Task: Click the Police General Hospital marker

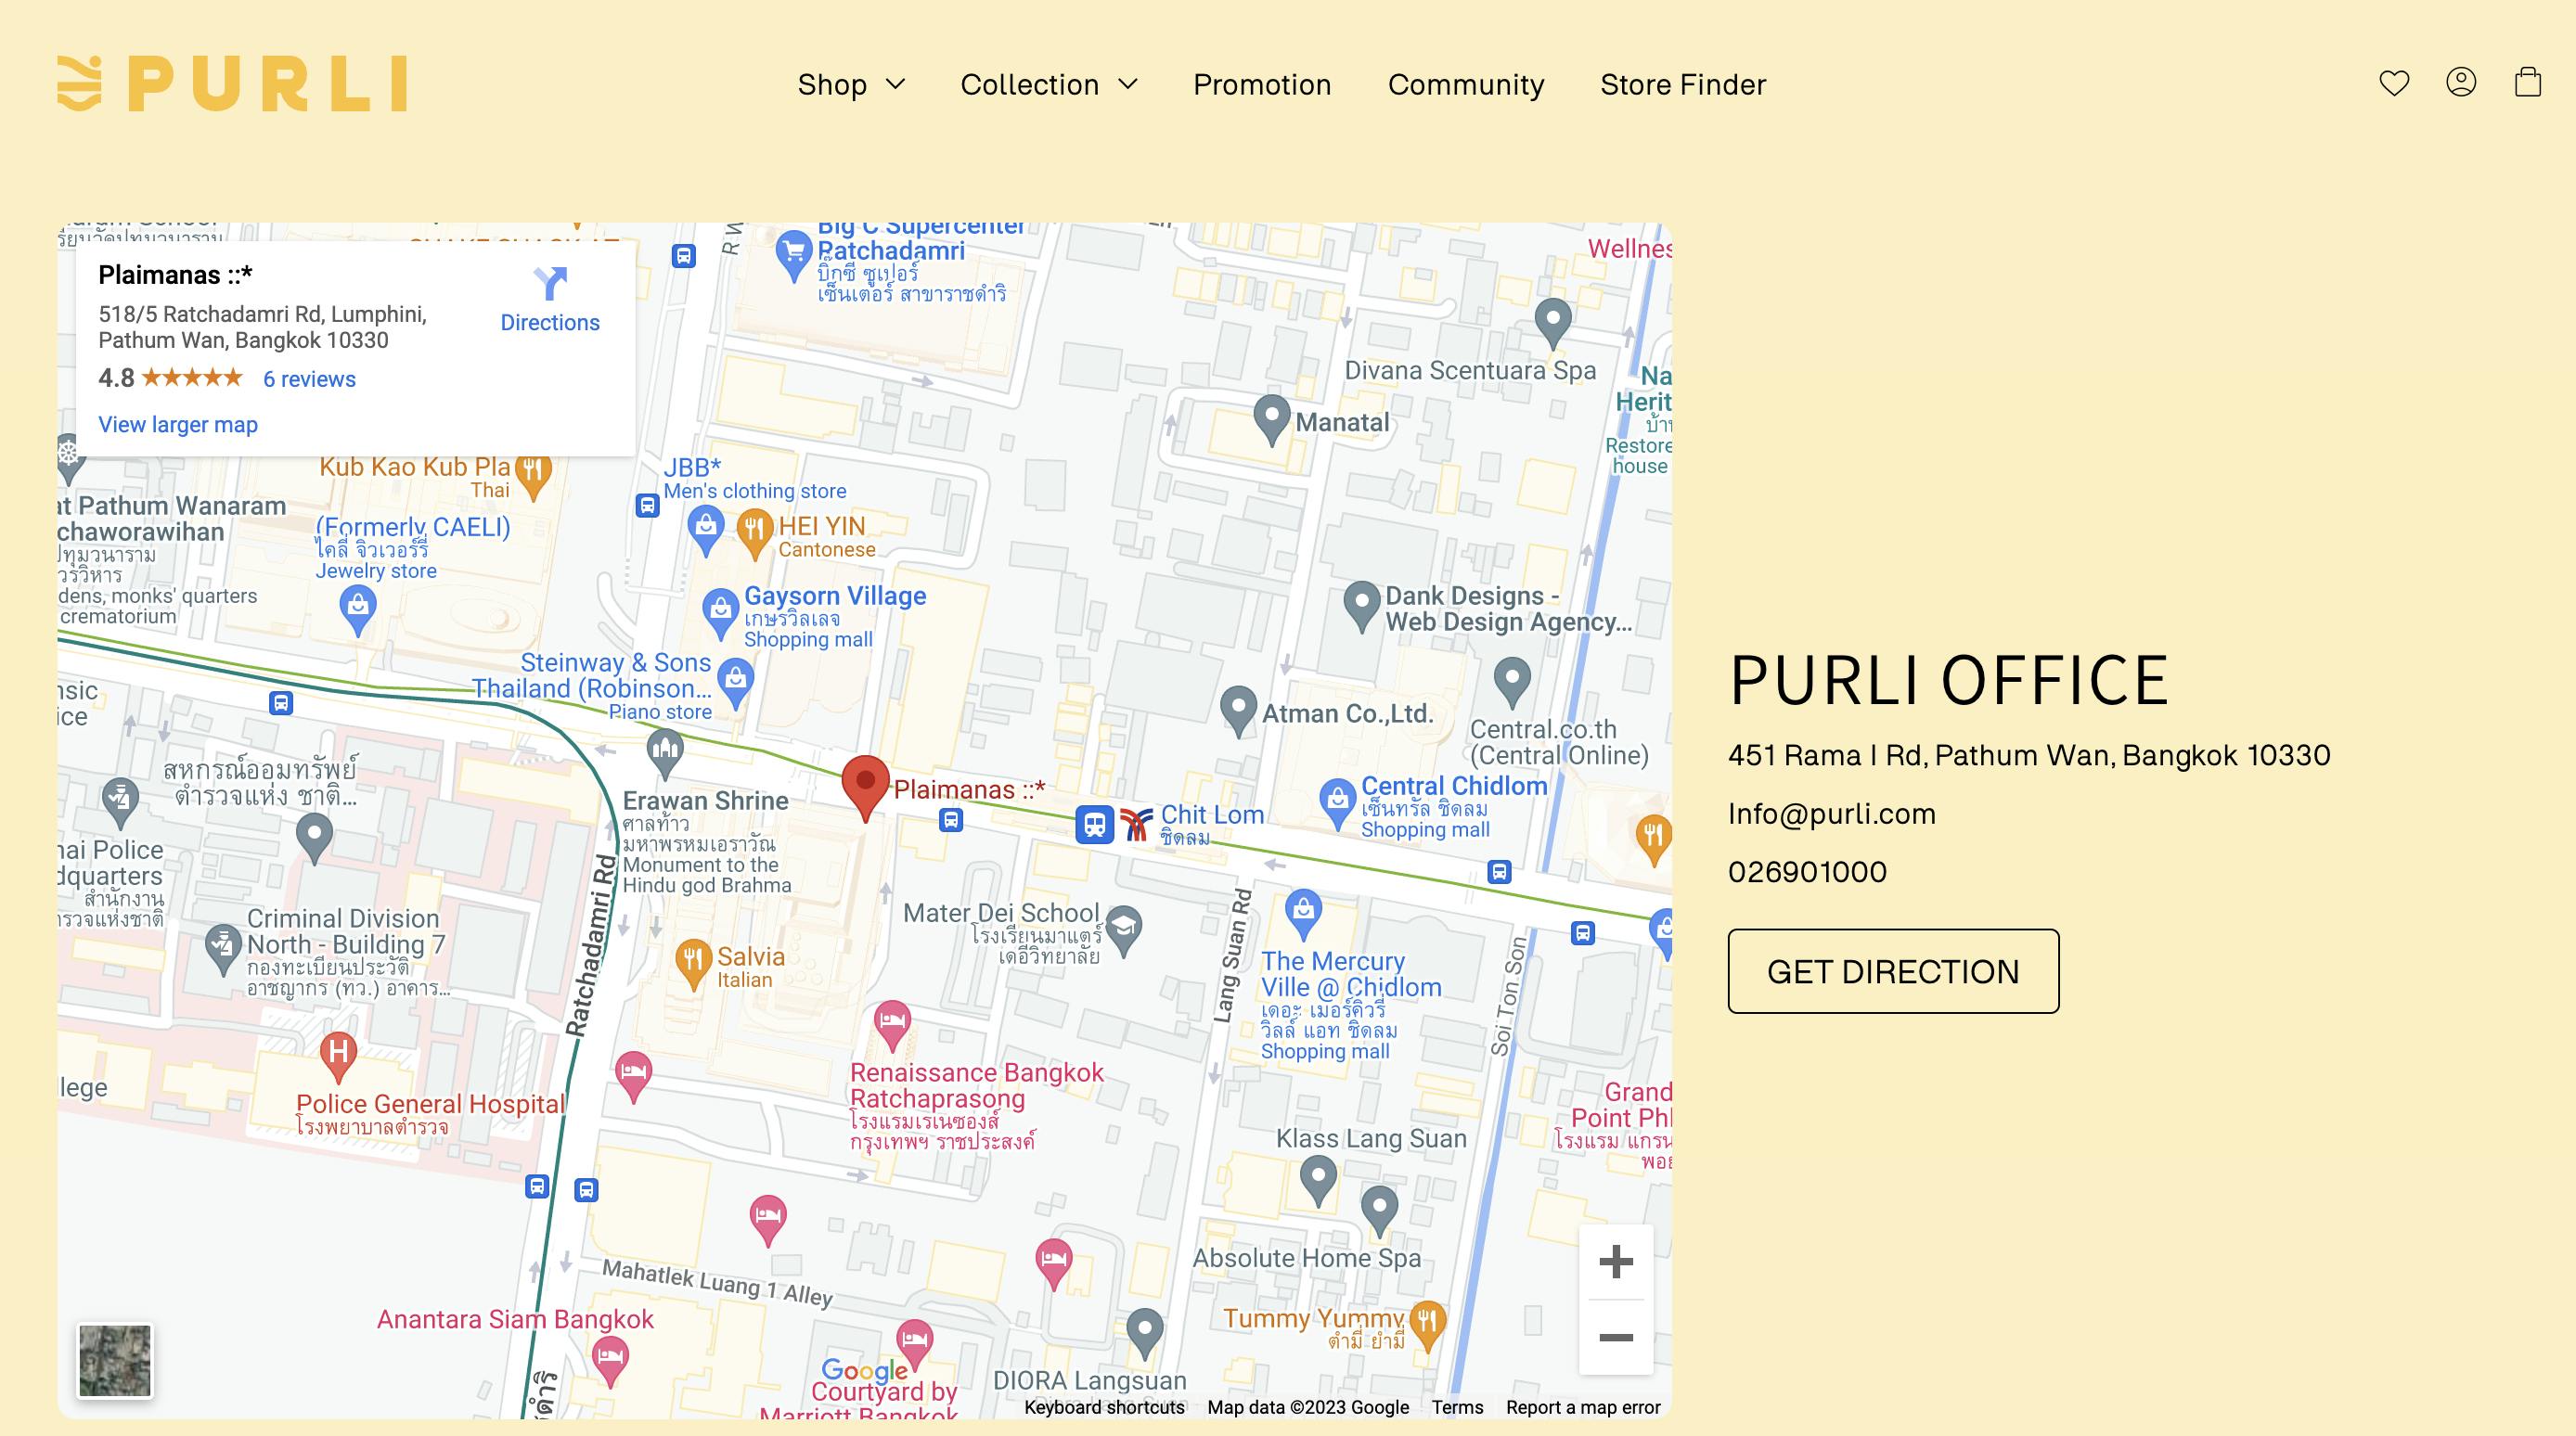Action: tap(338, 1054)
